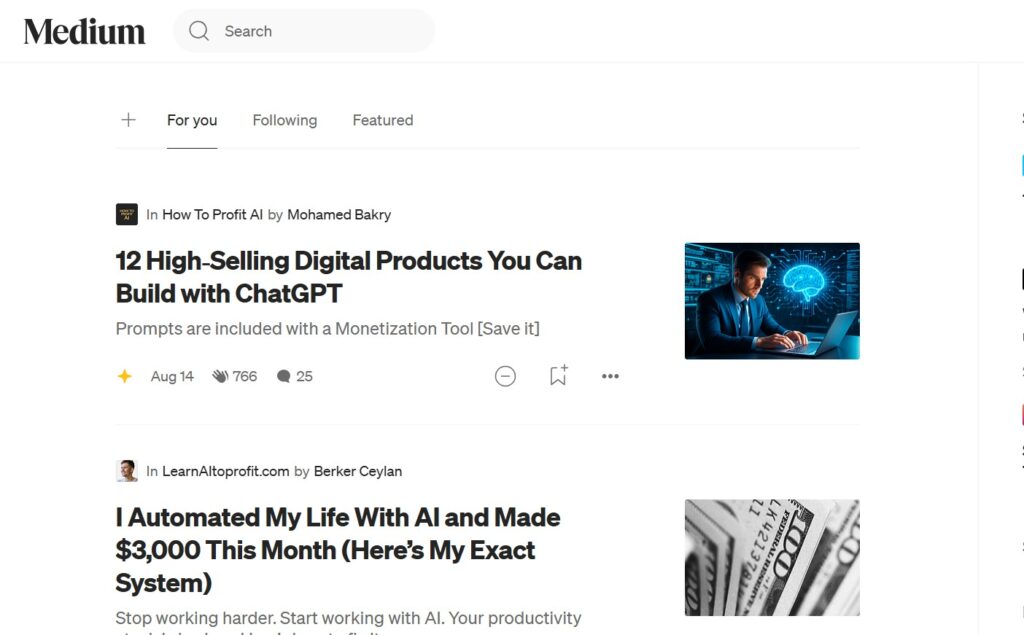The height and width of the screenshot is (635, 1024).
Task: Click the yellow member-only star icon
Action: click(125, 376)
